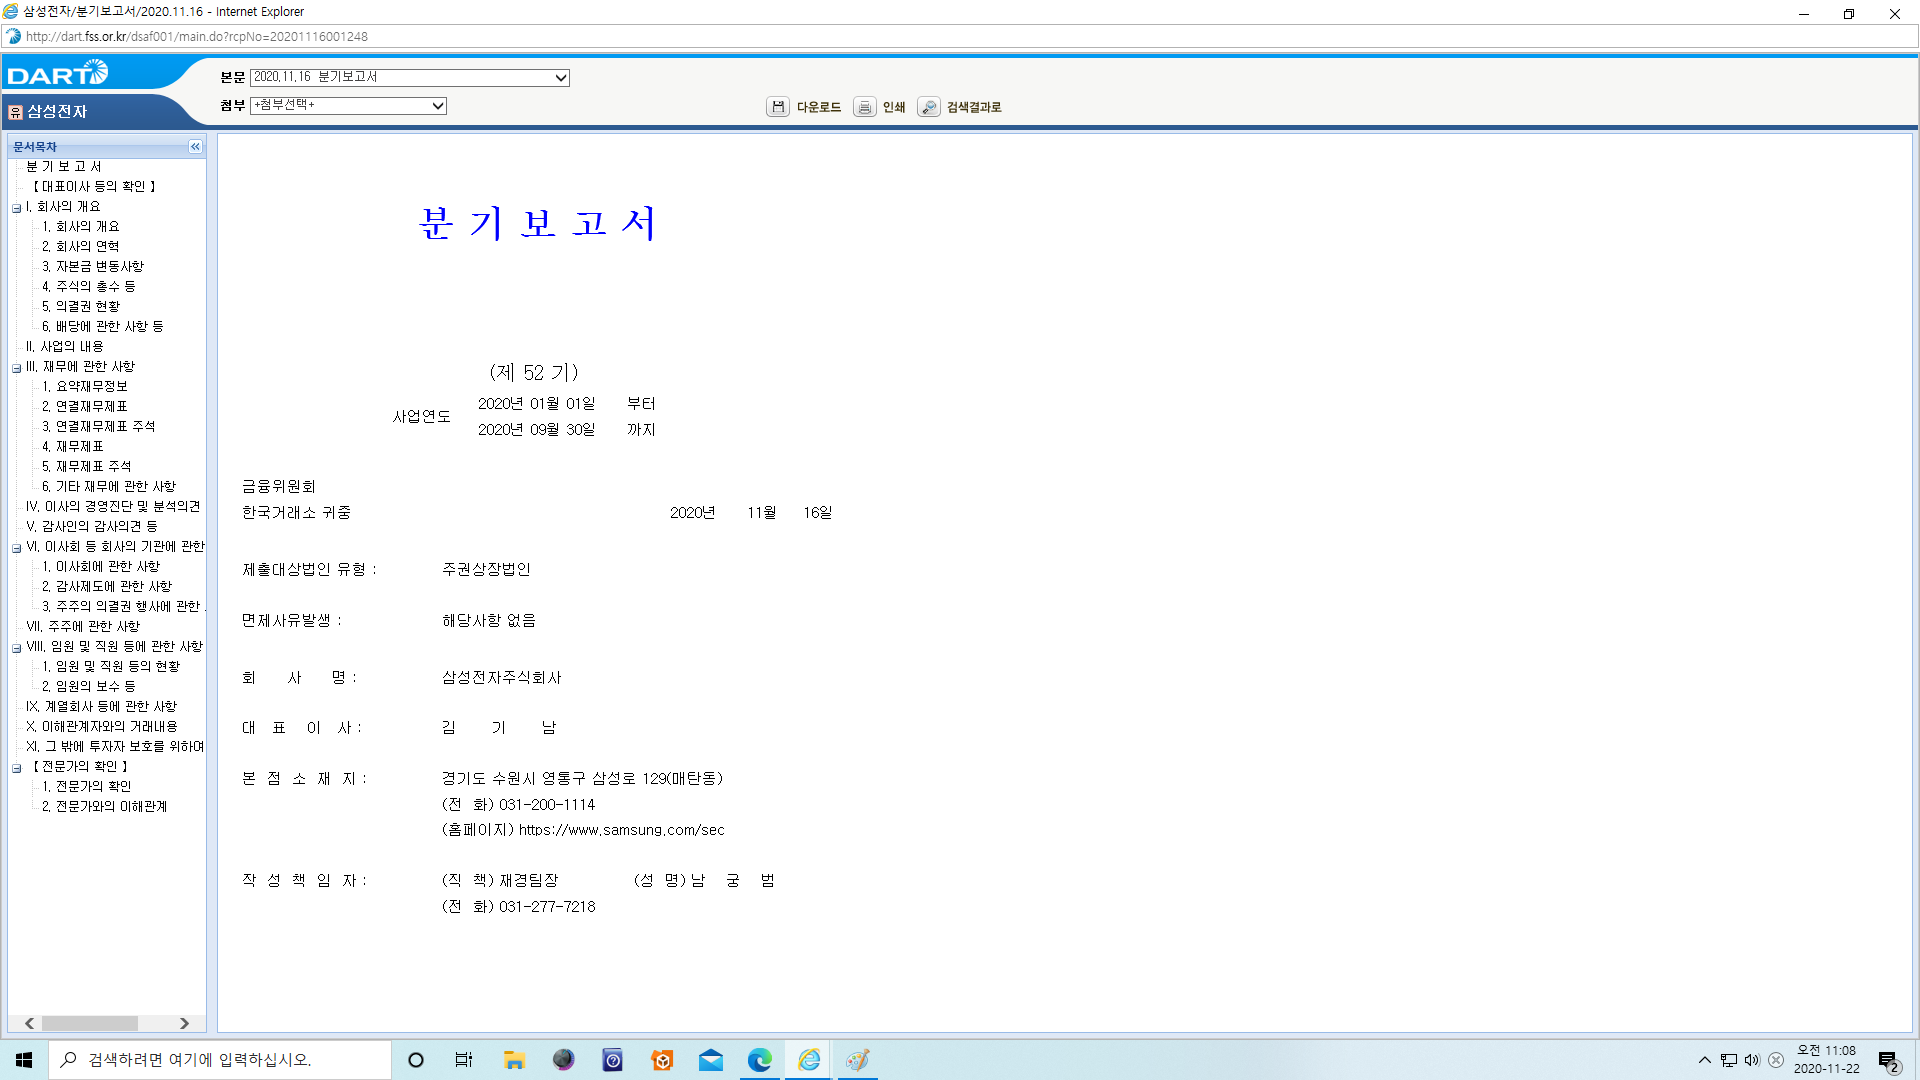Open V. 감사인의 감사의견 등
Viewport: 1920px width, 1080px height.
point(92,527)
